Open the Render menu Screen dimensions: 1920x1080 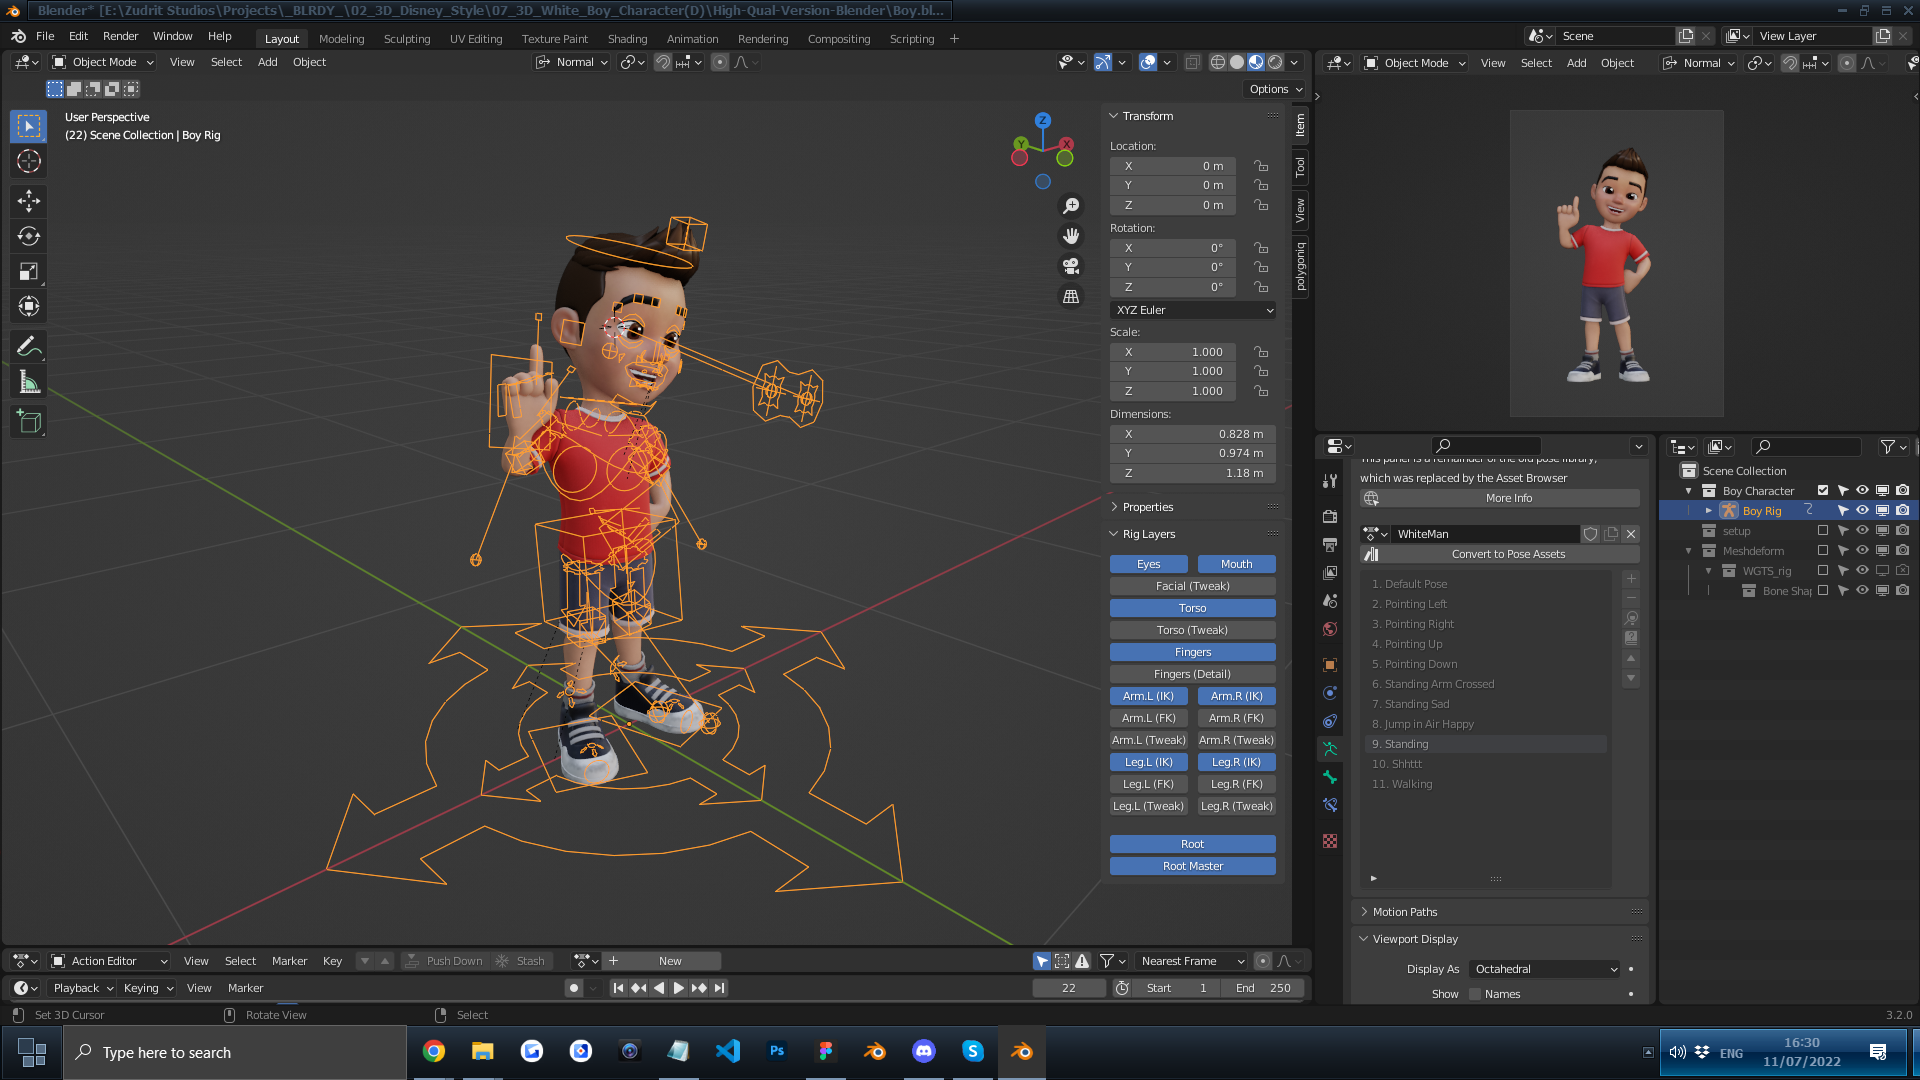(120, 36)
